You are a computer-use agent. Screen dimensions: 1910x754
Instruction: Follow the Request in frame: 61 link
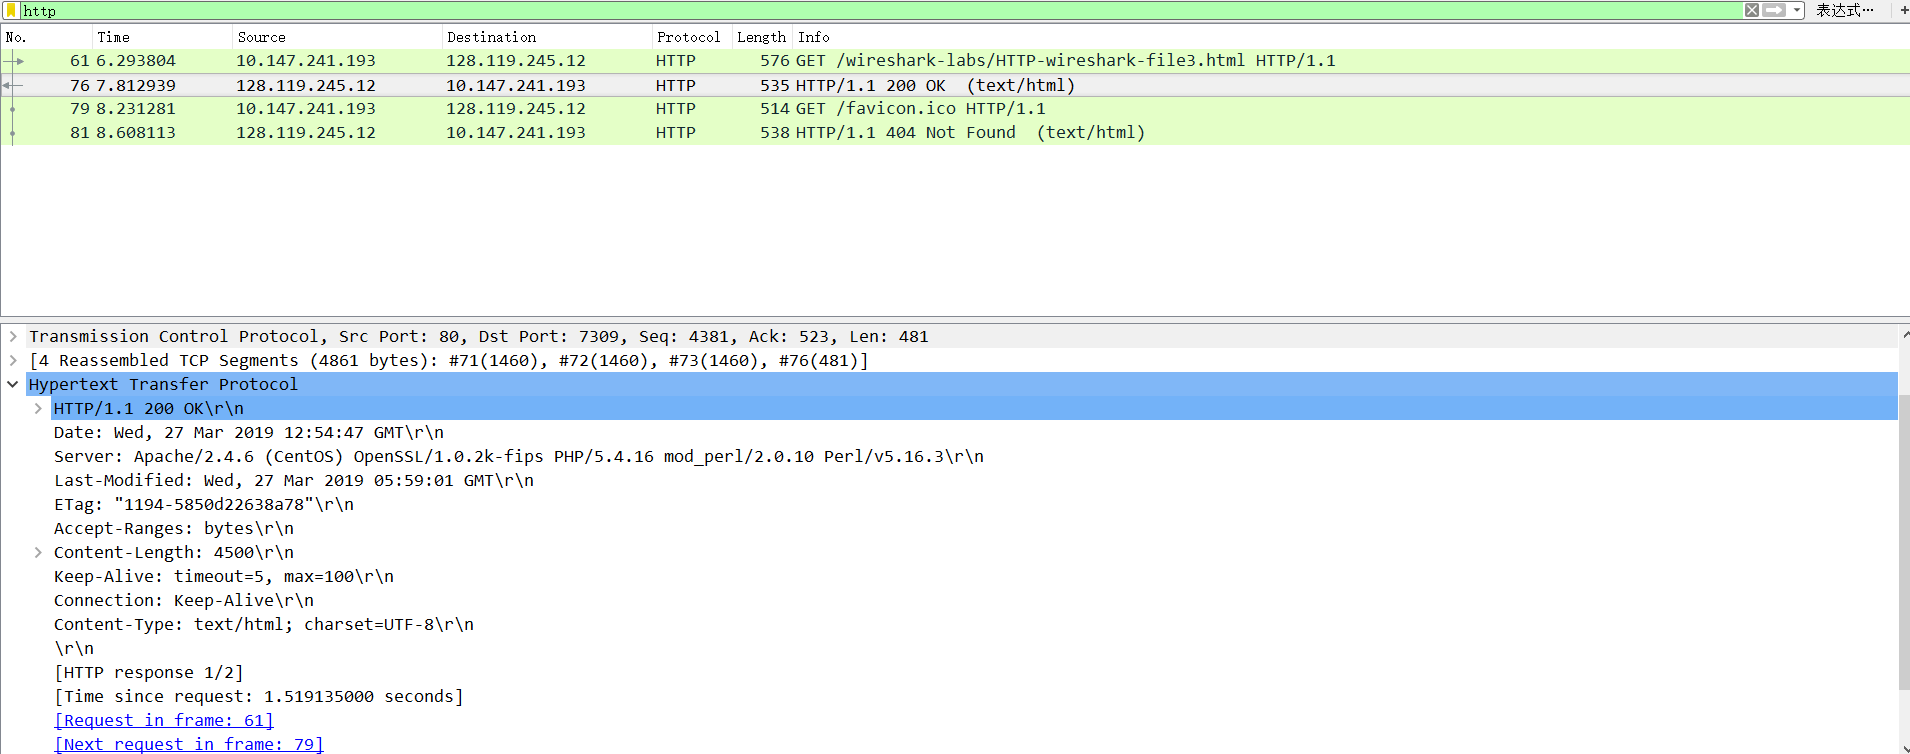(x=164, y=721)
